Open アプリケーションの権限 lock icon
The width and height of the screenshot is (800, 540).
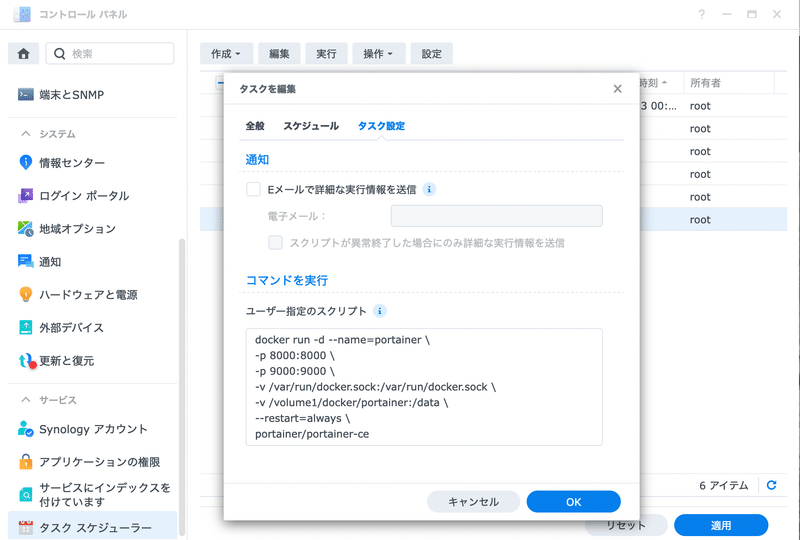tap(26, 461)
